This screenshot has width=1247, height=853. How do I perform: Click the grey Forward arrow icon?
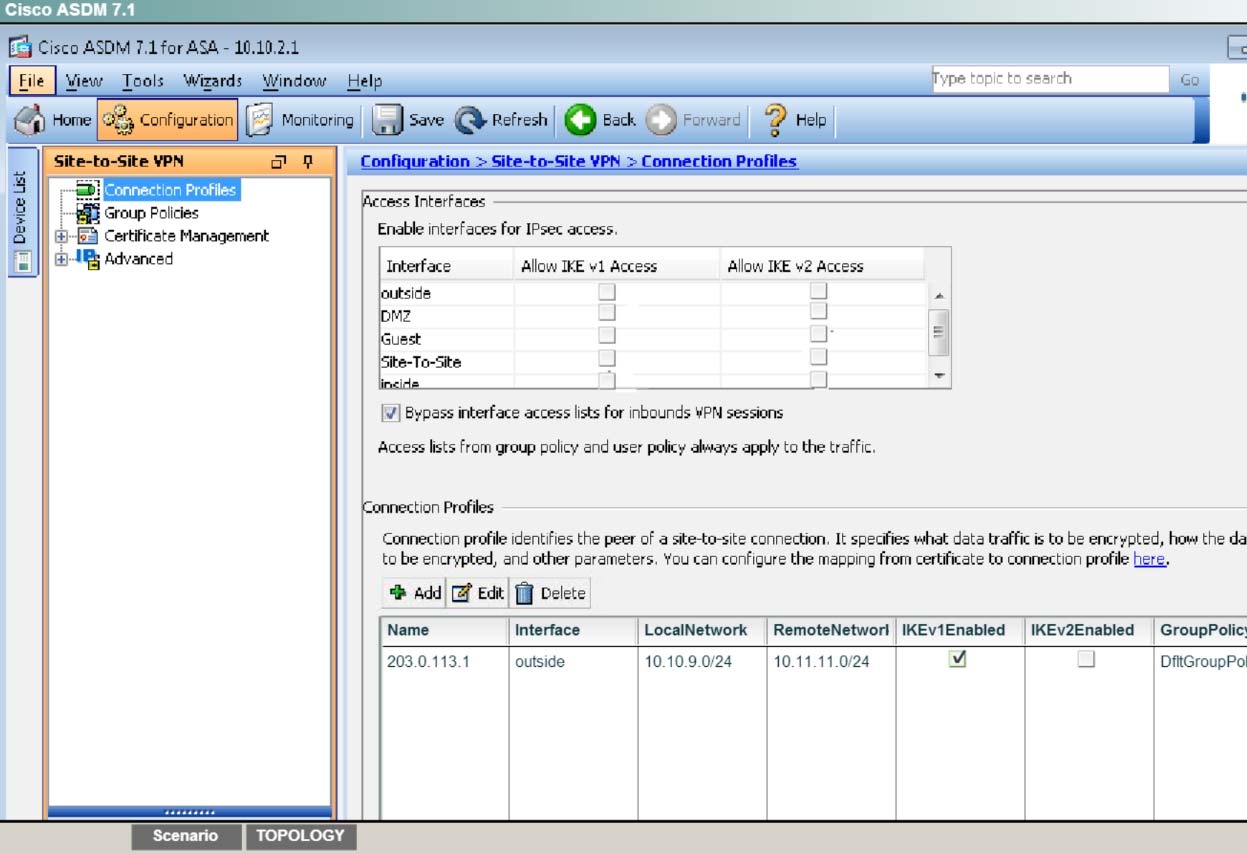click(x=661, y=120)
